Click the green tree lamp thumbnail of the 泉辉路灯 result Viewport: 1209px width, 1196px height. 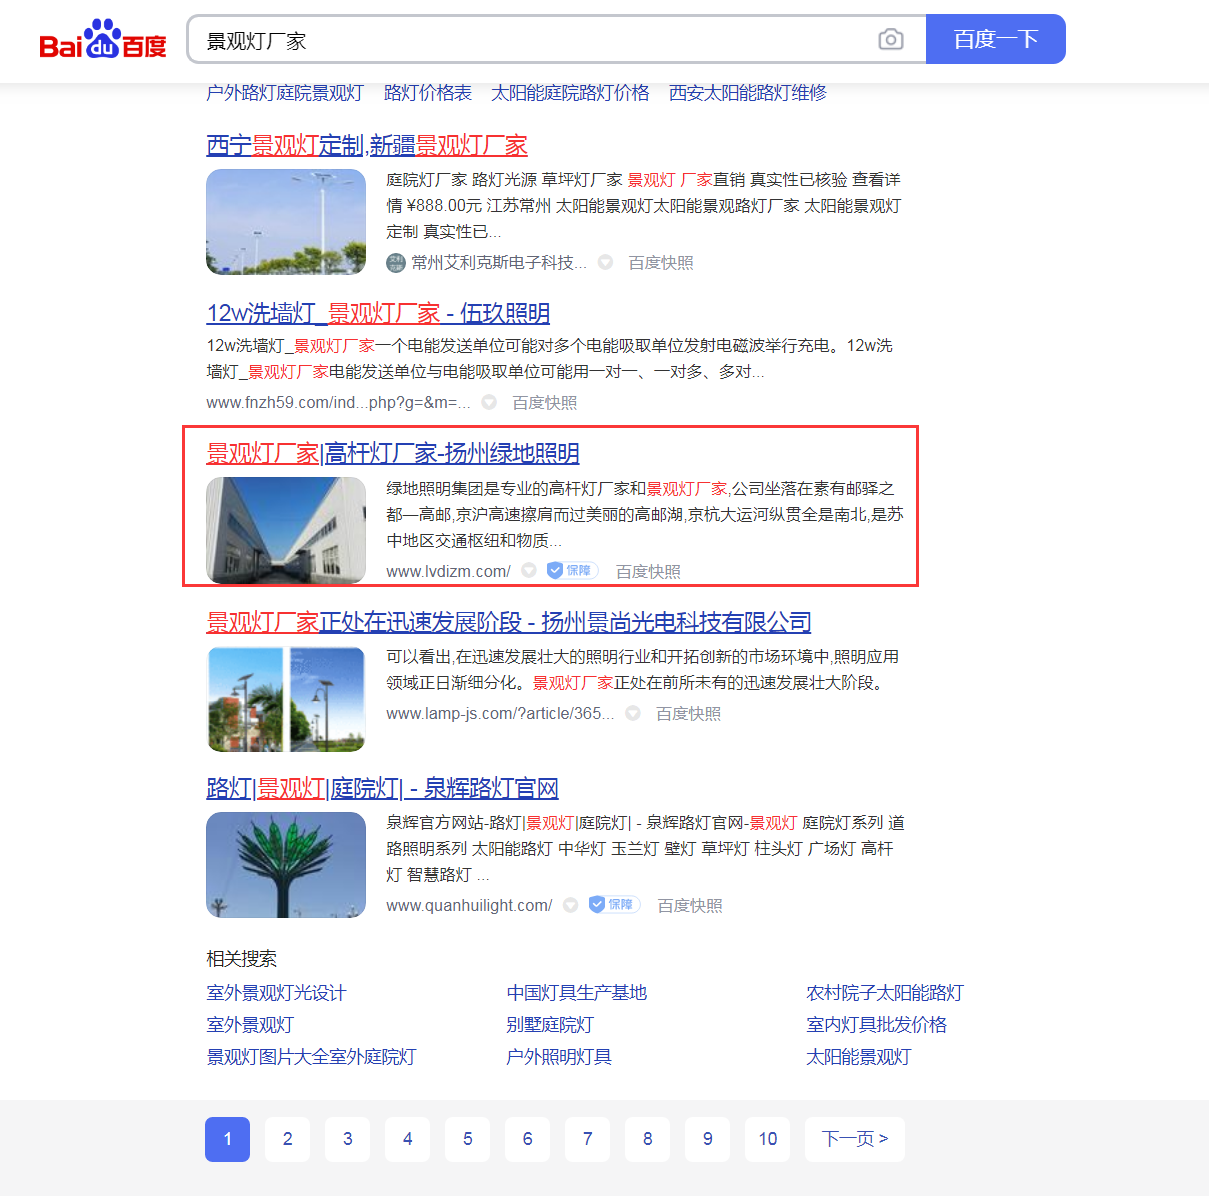point(286,865)
